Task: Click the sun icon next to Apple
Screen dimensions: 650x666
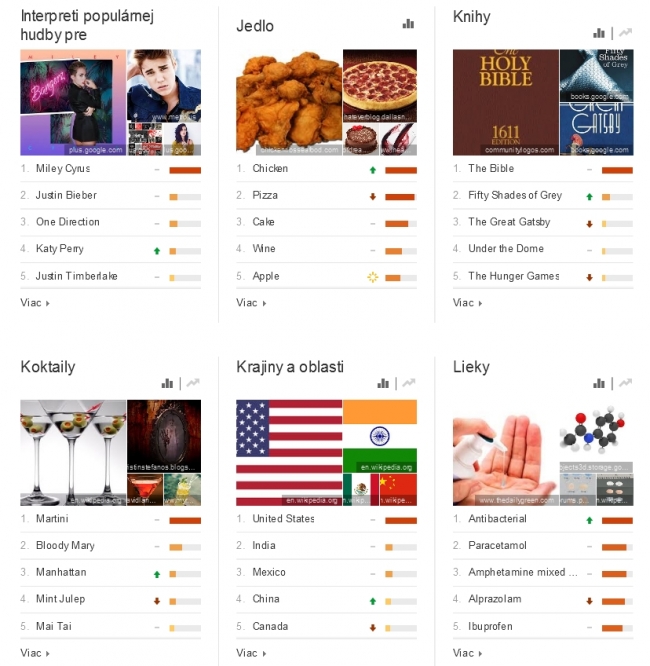Action: [373, 277]
